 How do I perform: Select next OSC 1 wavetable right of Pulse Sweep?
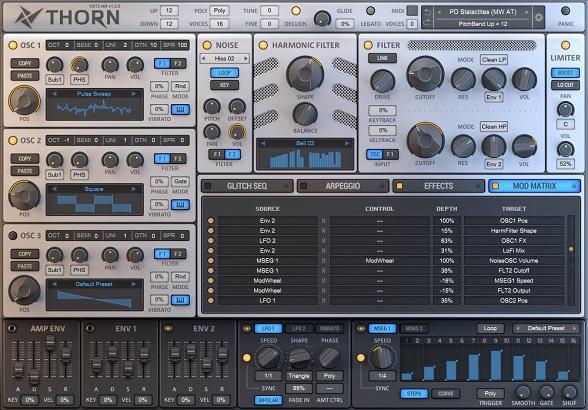(134, 94)
